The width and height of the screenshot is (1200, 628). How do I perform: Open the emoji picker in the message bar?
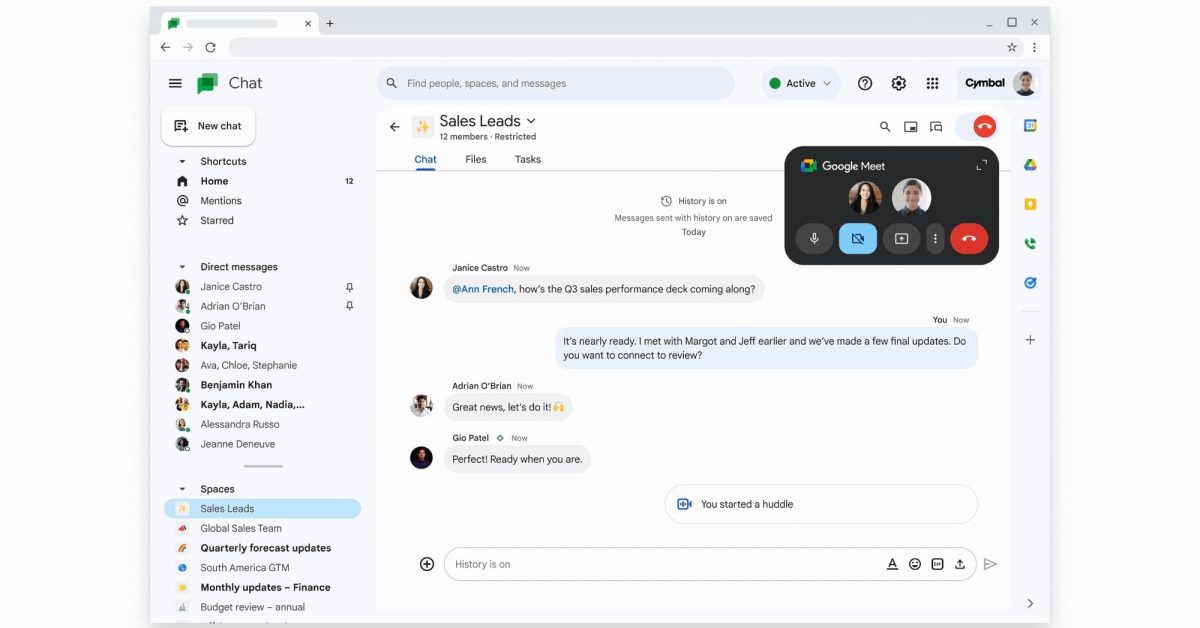[x=914, y=563]
